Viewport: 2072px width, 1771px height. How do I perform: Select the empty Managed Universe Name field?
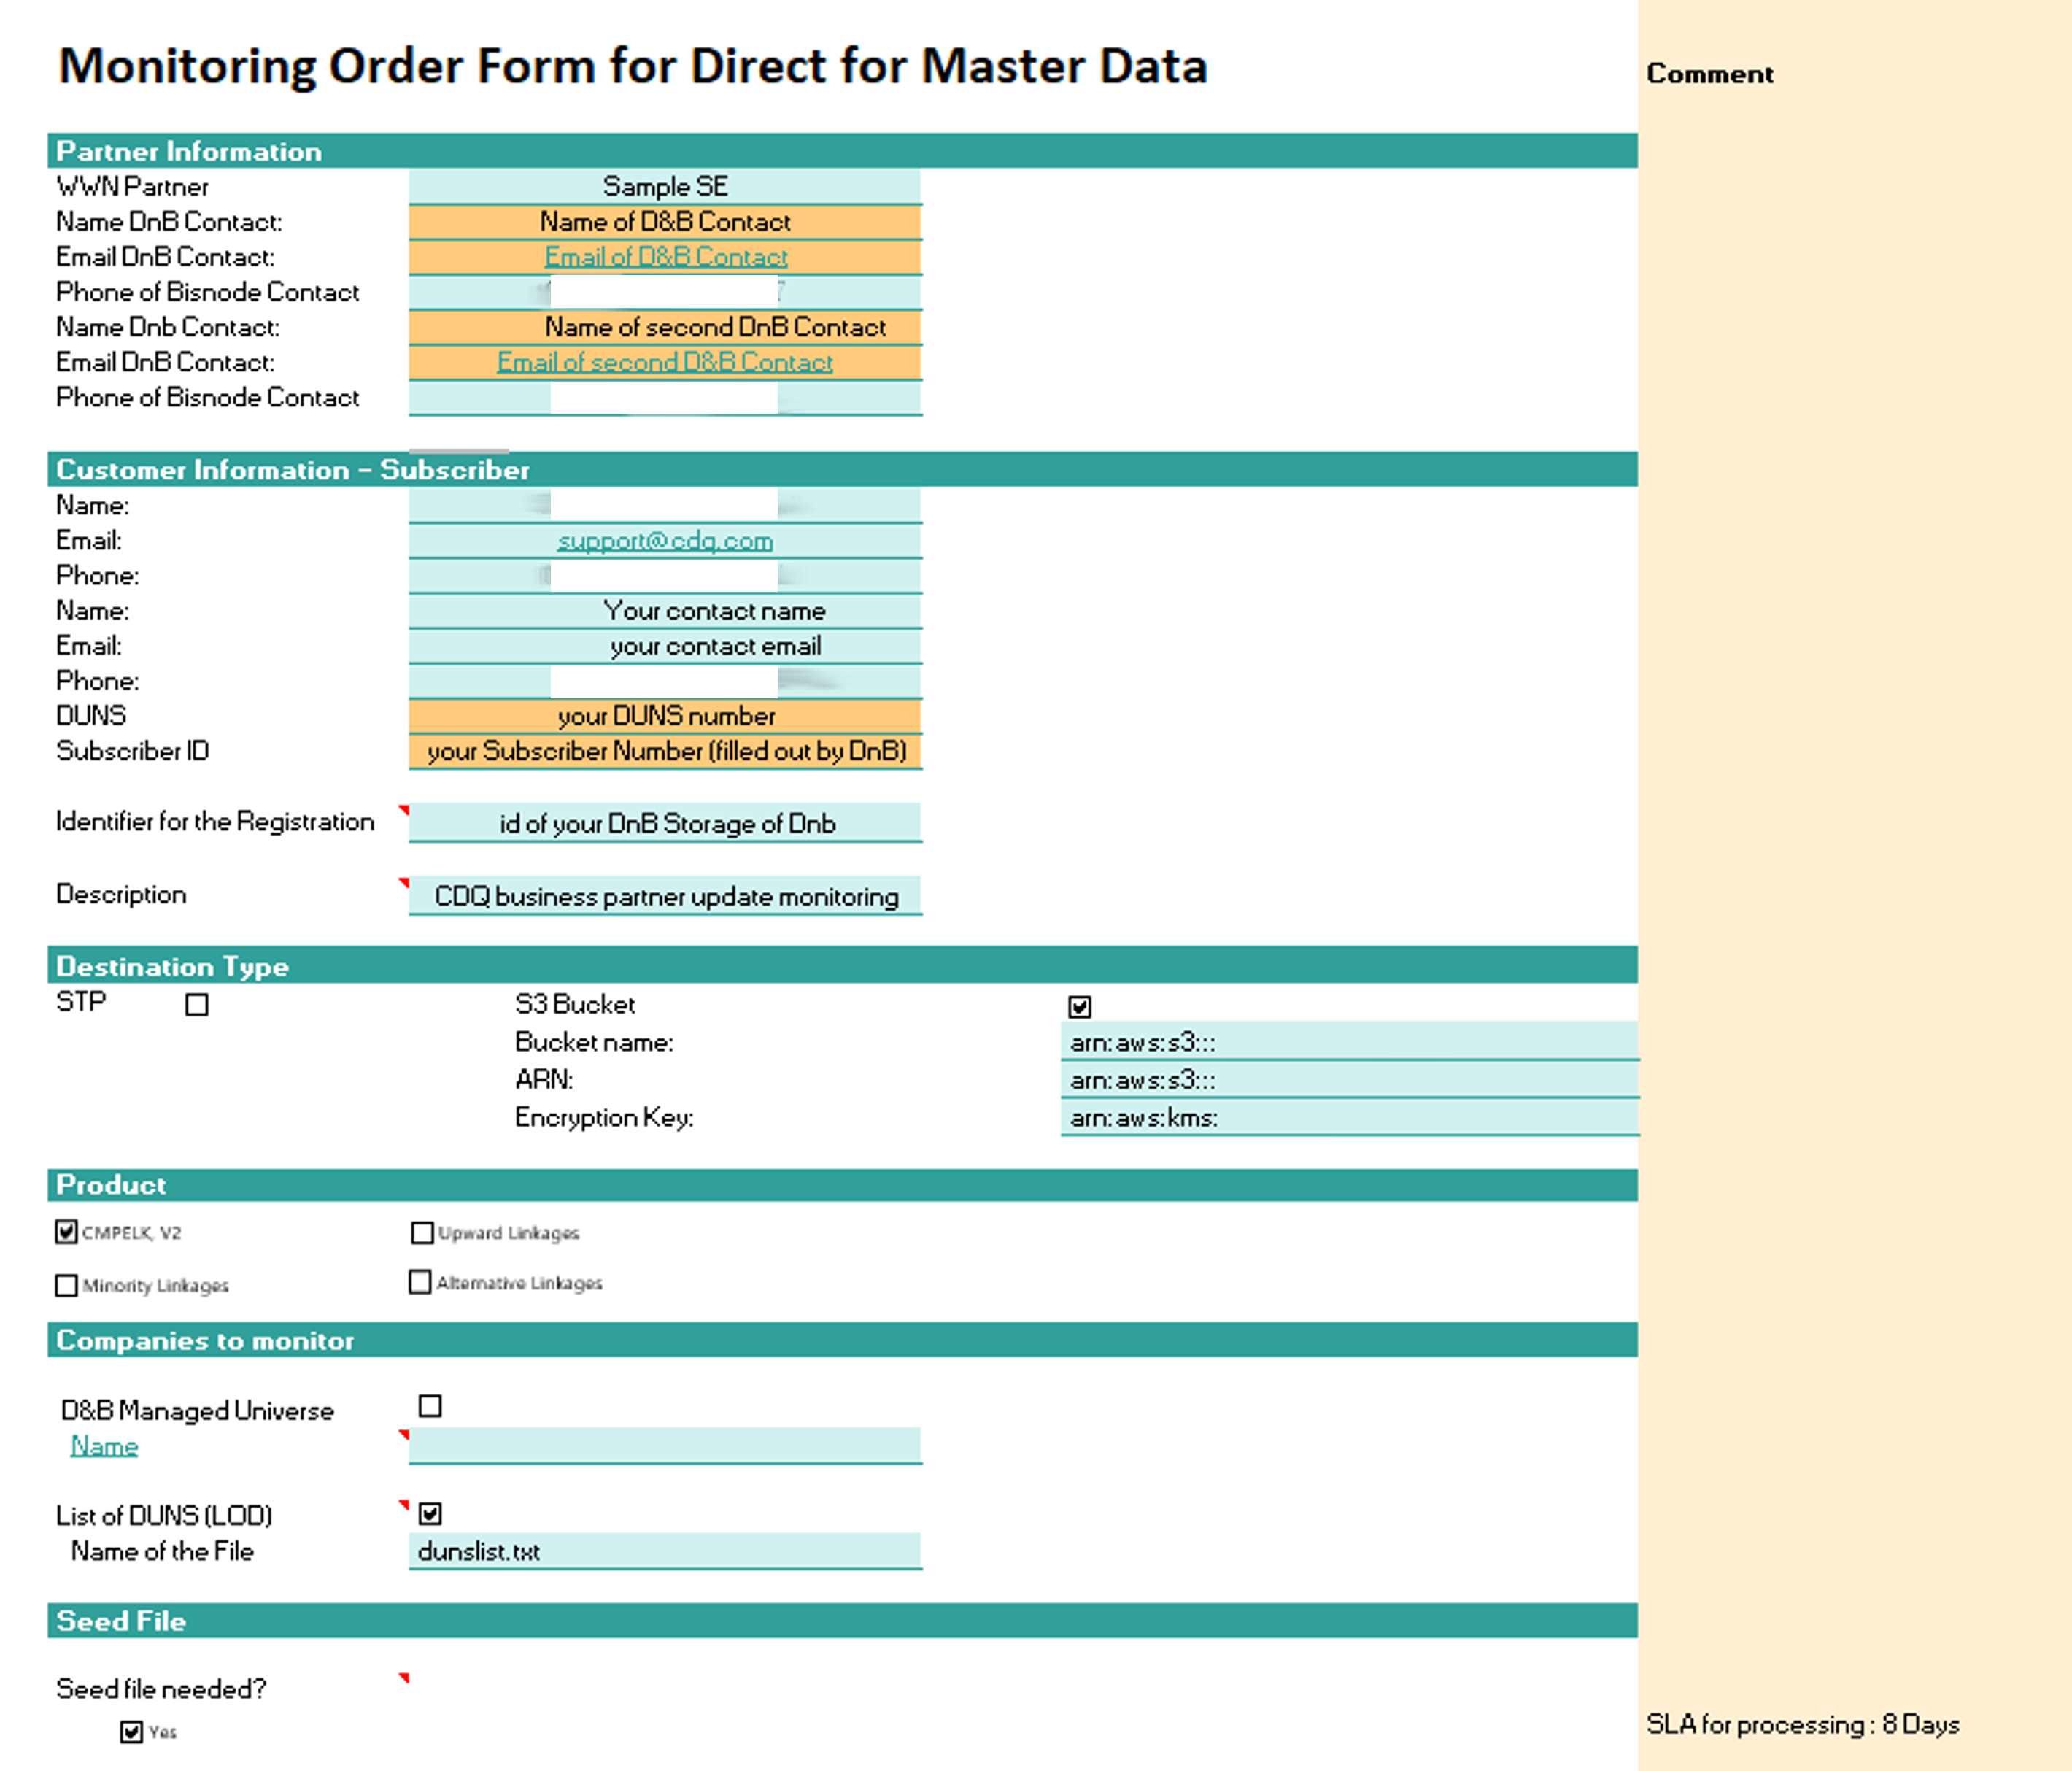pyautogui.click(x=665, y=1446)
